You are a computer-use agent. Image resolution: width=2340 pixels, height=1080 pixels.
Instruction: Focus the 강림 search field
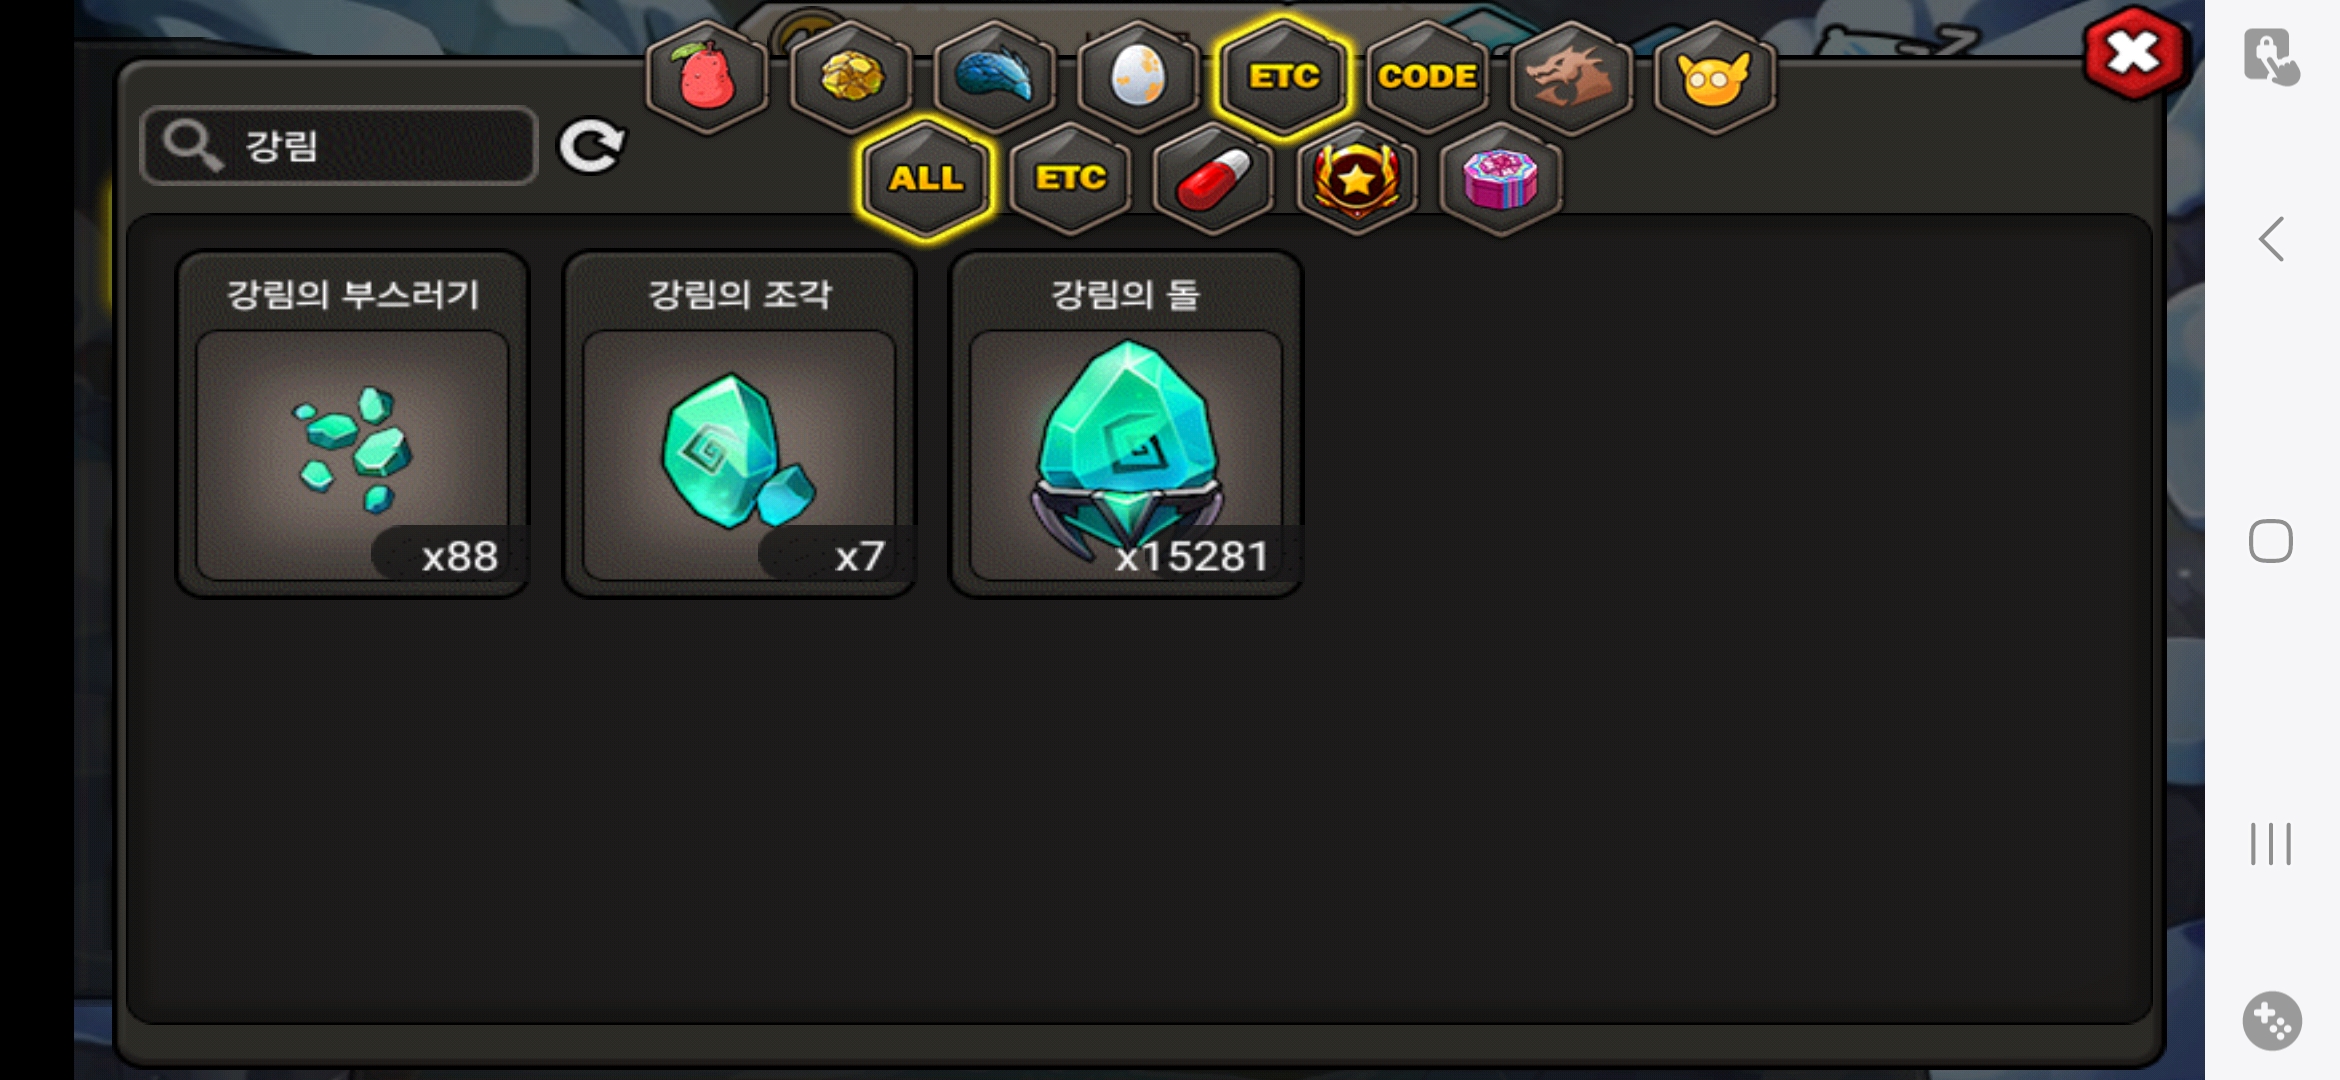click(339, 146)
